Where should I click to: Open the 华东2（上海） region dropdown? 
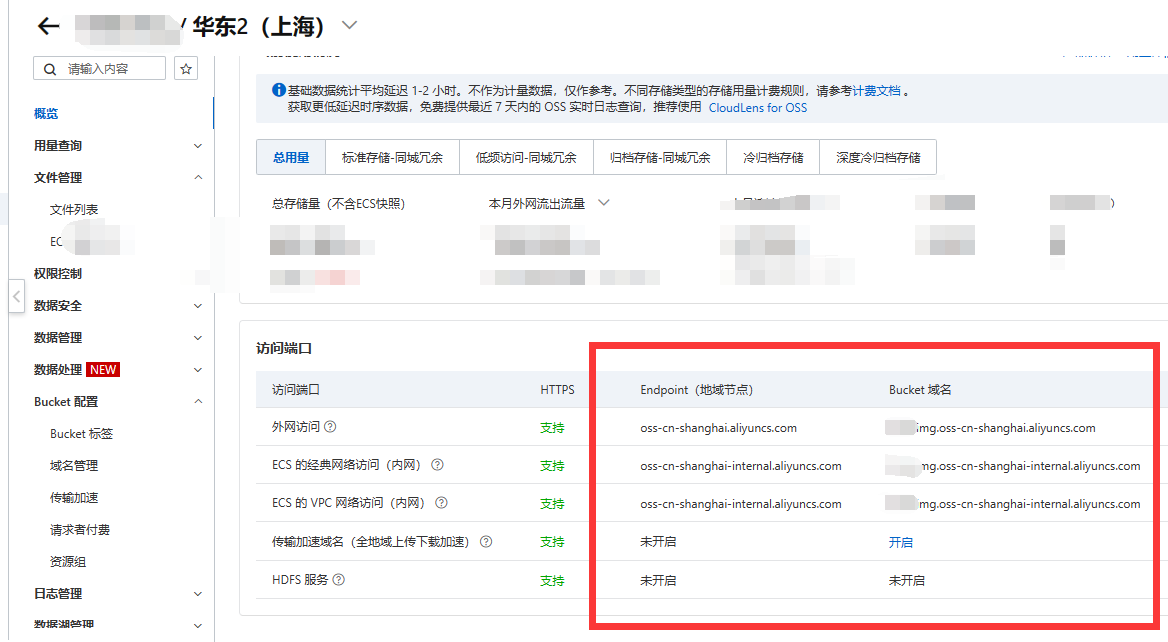click(349, 25)
